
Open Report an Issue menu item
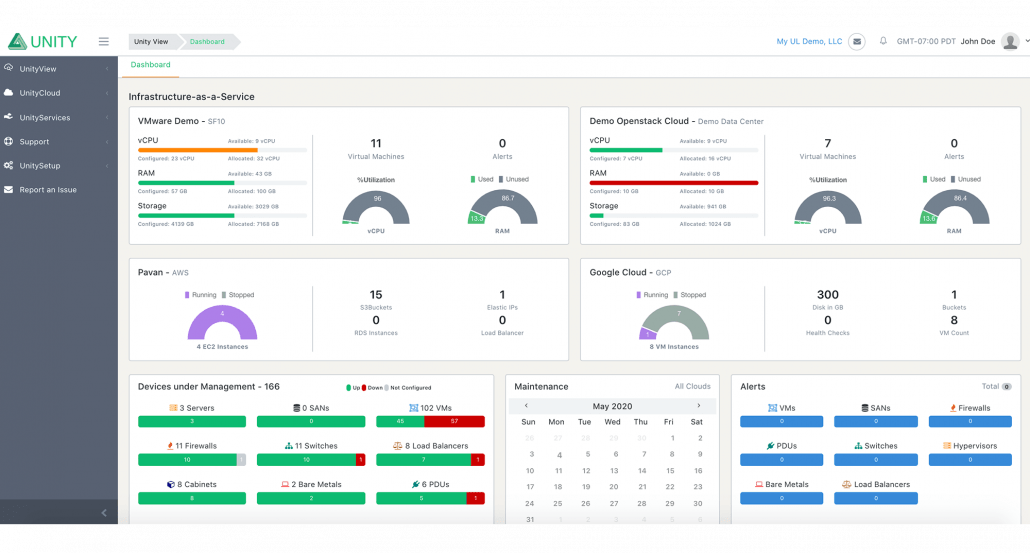pos(59,190)
